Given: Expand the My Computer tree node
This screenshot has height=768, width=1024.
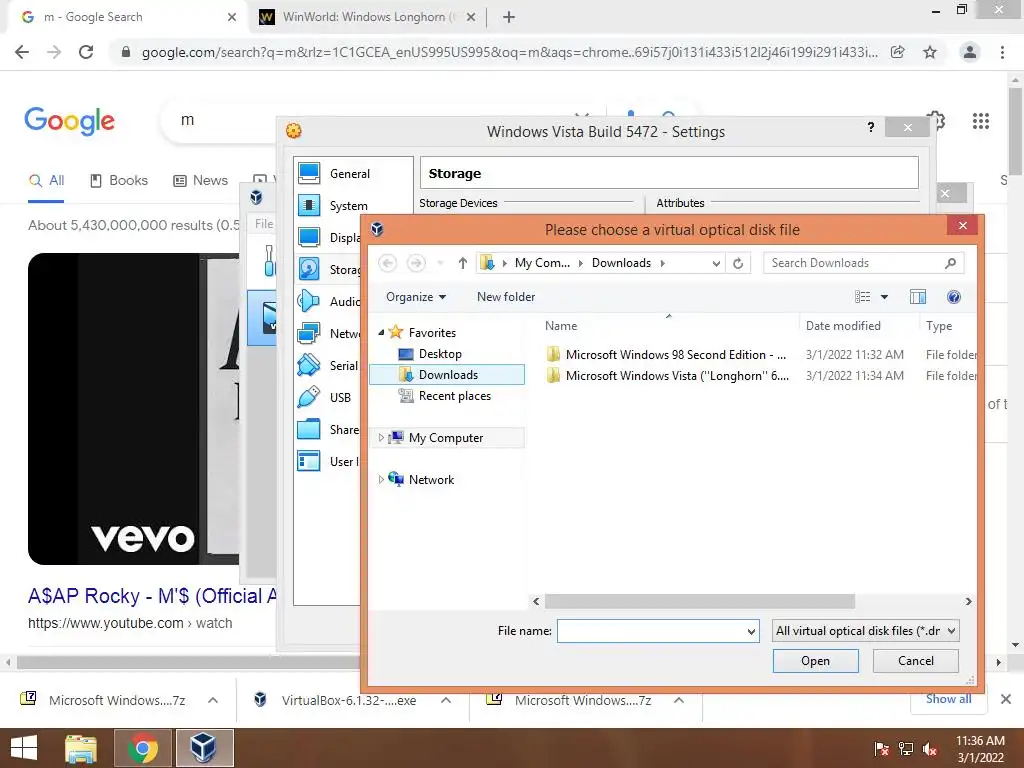Looking at the screenshot, I should [381, 438].
